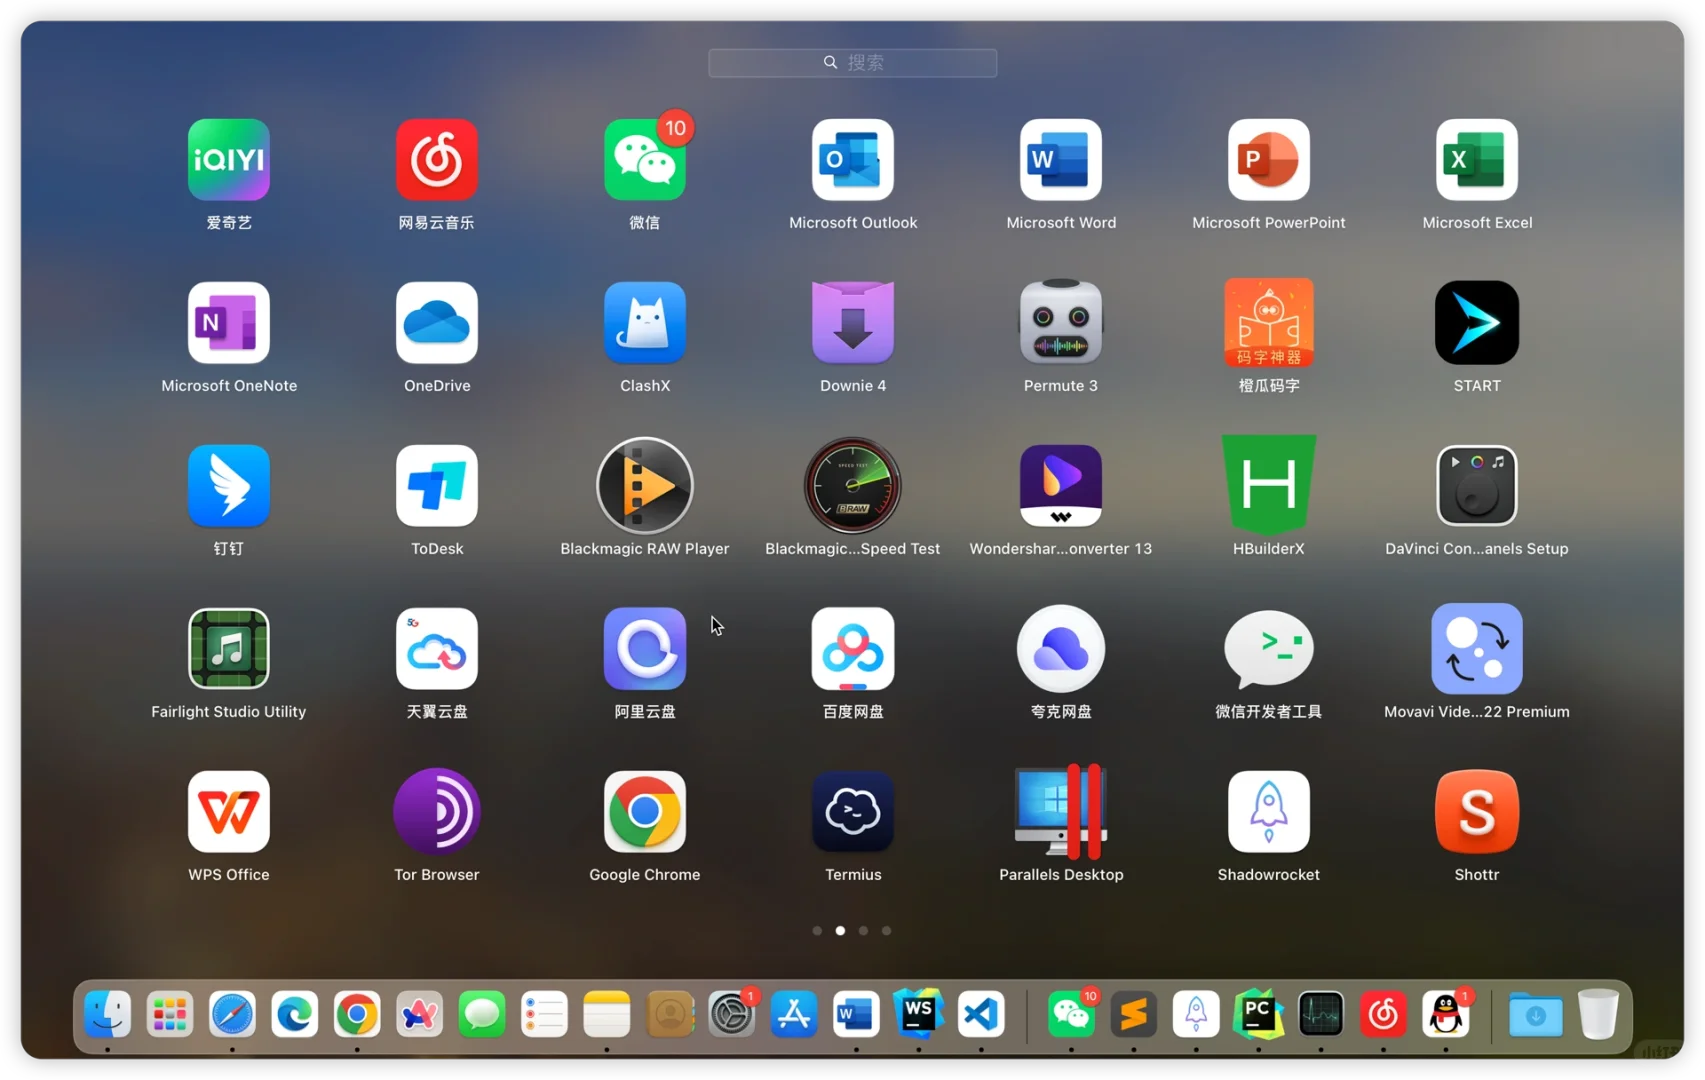Viewport: 1705px width, 1080px height.
Task: Launch Microsoft Edge from the Dock
Action: click(x=295, y=1015)
